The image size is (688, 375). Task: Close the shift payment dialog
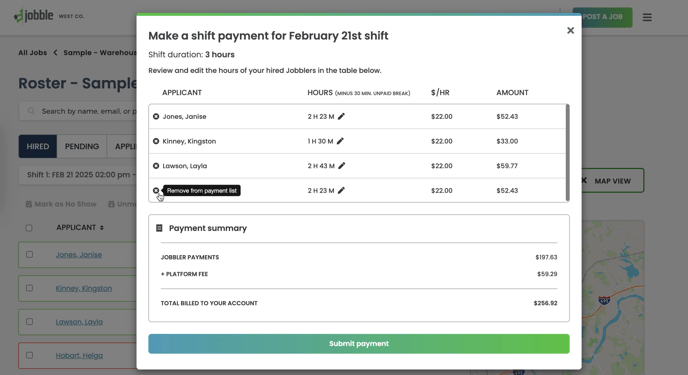click(x=570, y=30)
